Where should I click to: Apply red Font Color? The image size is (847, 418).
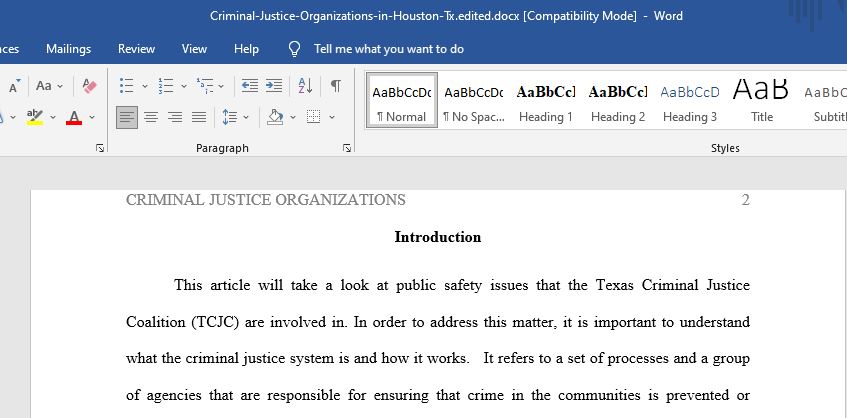point(74,117)
